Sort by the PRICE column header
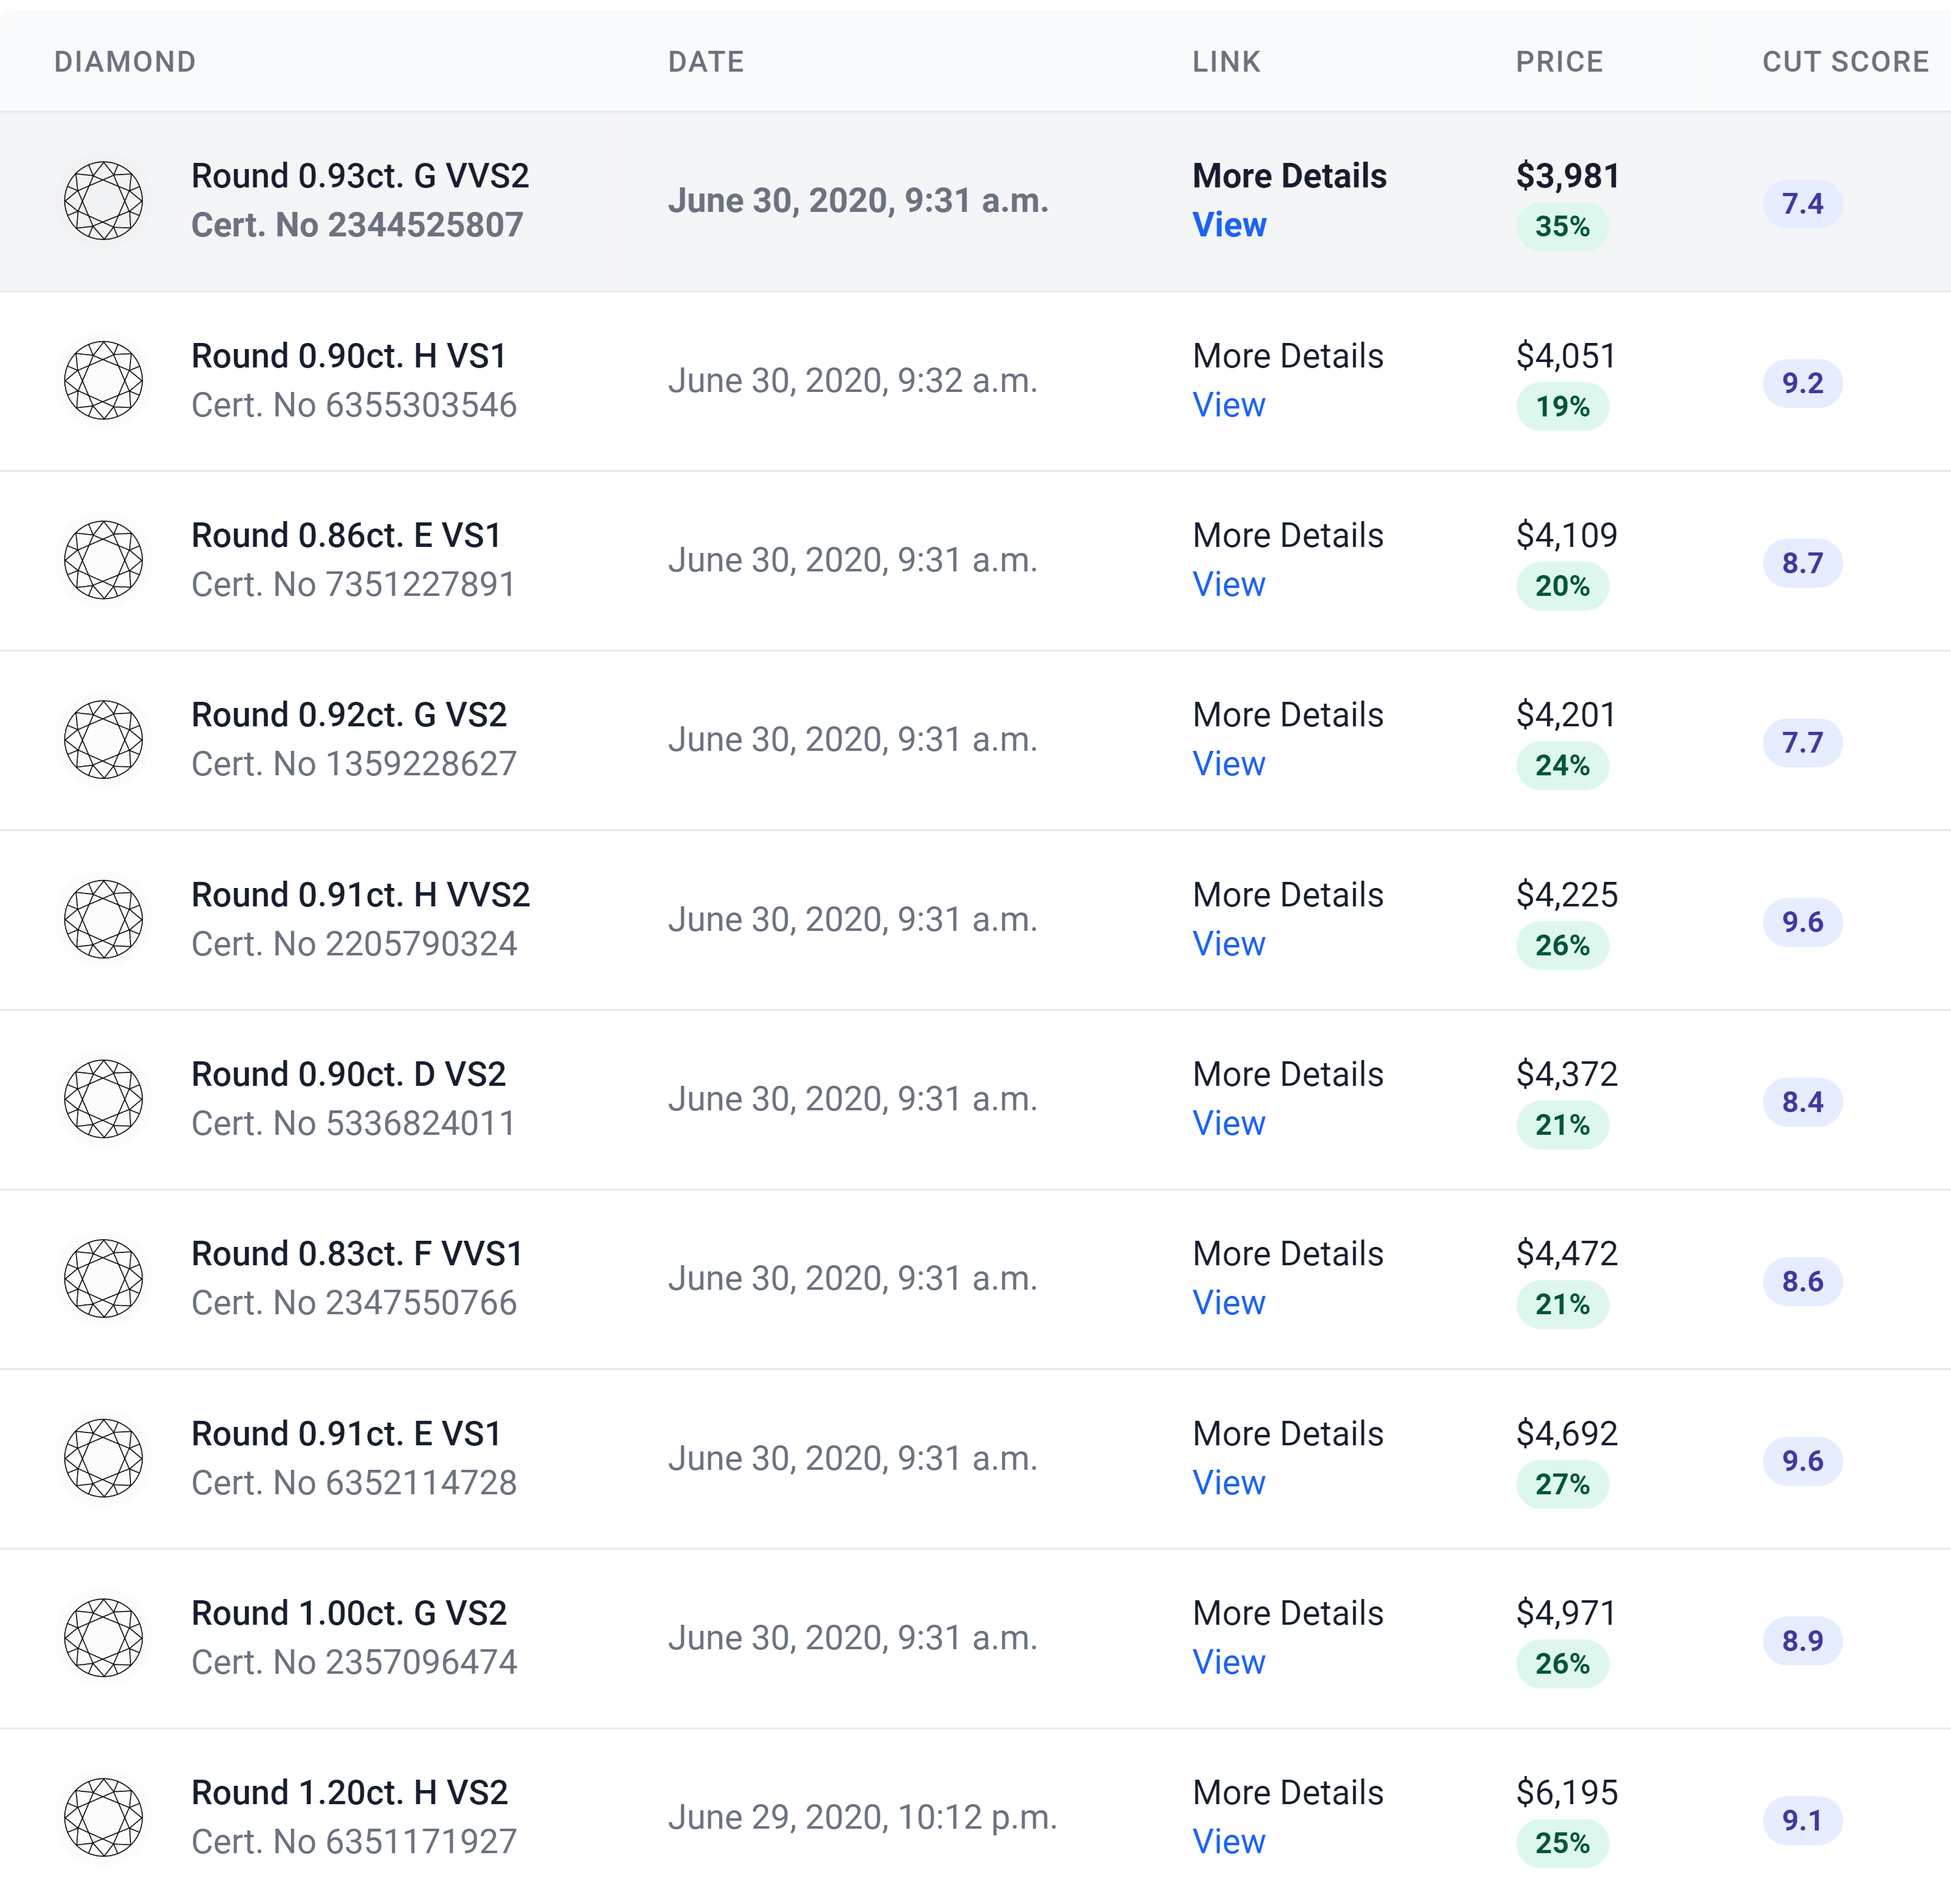This screenshot has height=1904, width=1951. [x=1559, y=62]
